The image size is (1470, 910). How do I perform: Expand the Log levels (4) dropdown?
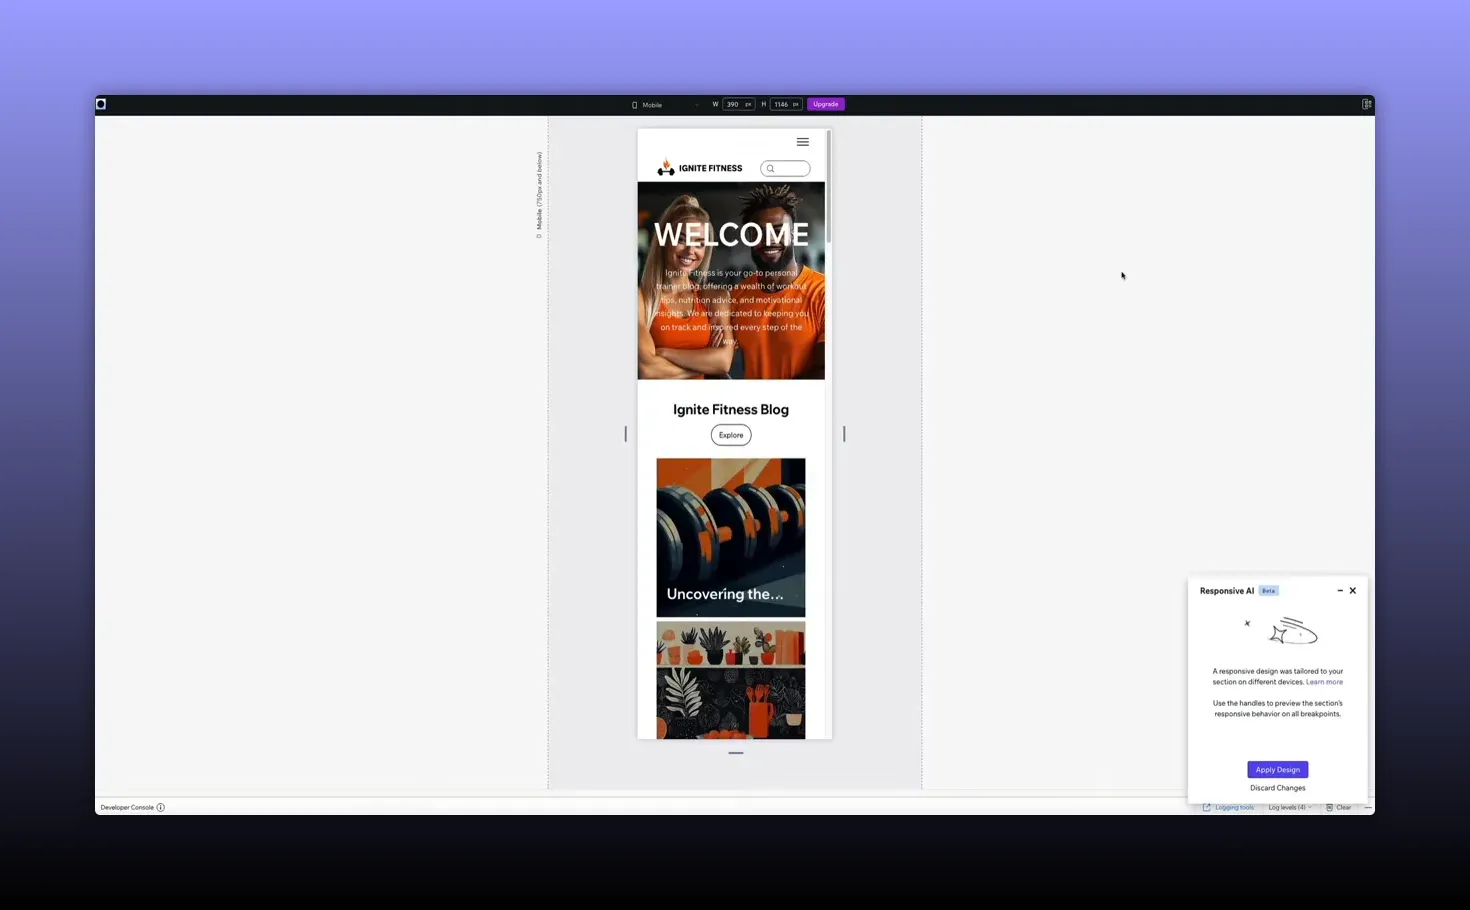[x=1290, y=807]
